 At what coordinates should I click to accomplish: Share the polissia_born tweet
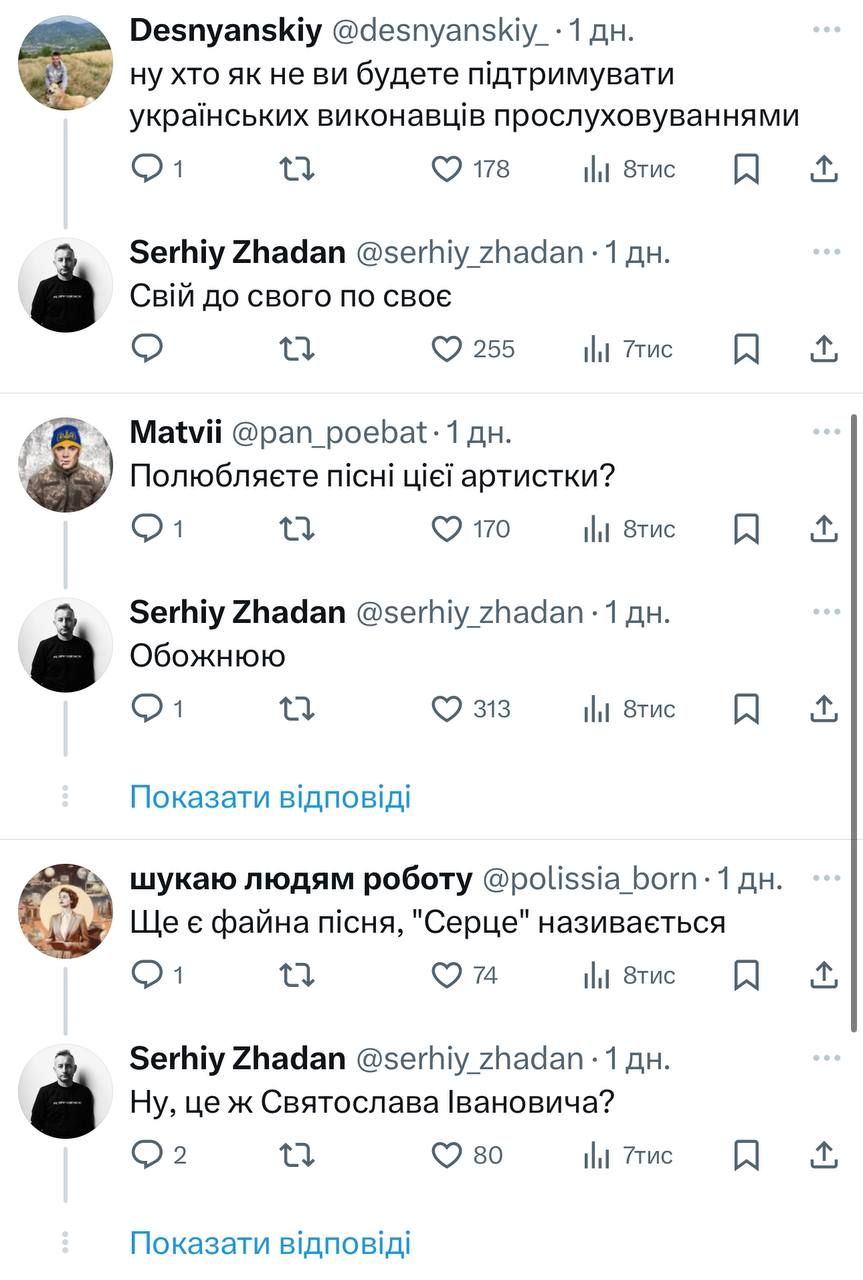tap(822, 975)
